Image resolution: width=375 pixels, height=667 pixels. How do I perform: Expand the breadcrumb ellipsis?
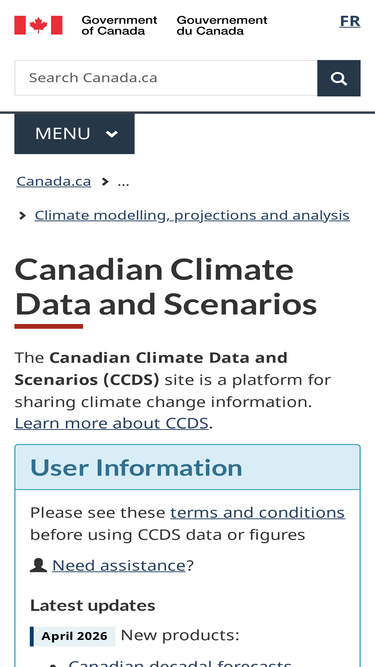123,182
